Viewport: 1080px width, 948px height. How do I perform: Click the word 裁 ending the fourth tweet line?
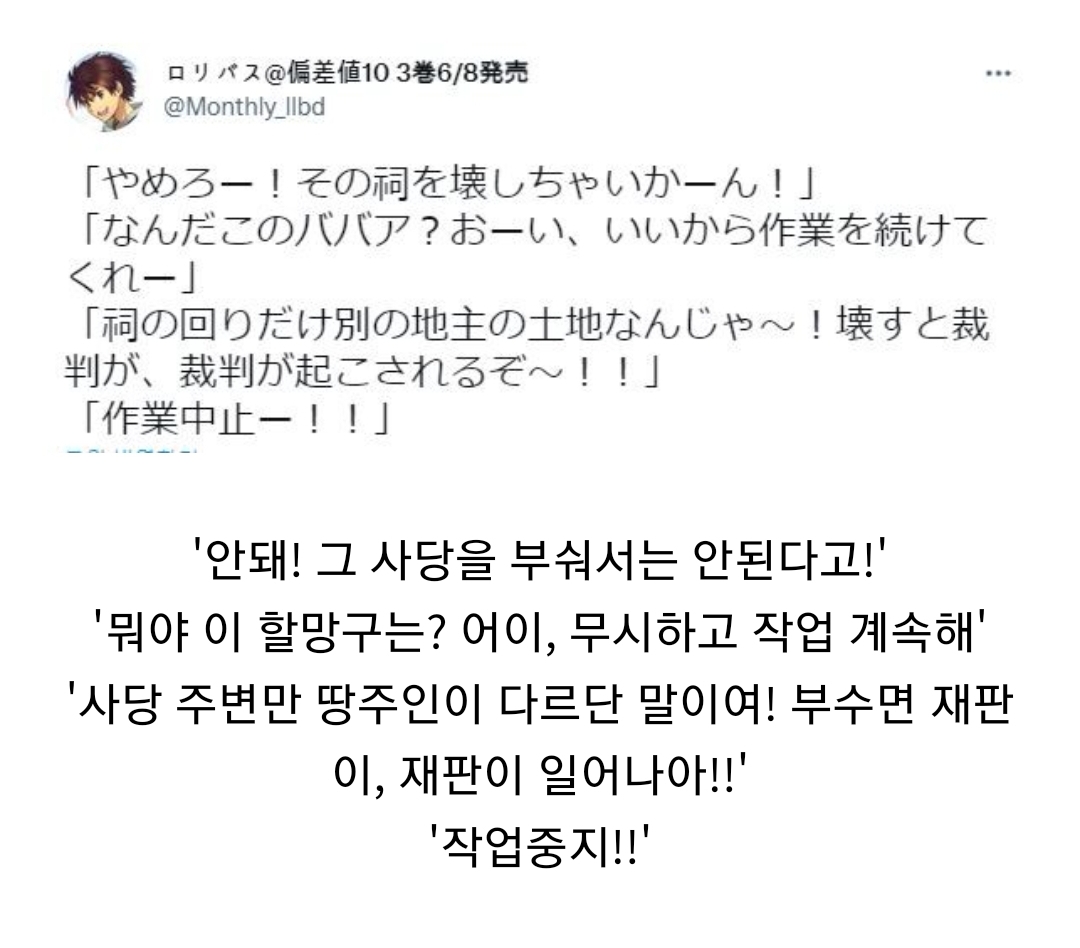[x=970, y=324]
